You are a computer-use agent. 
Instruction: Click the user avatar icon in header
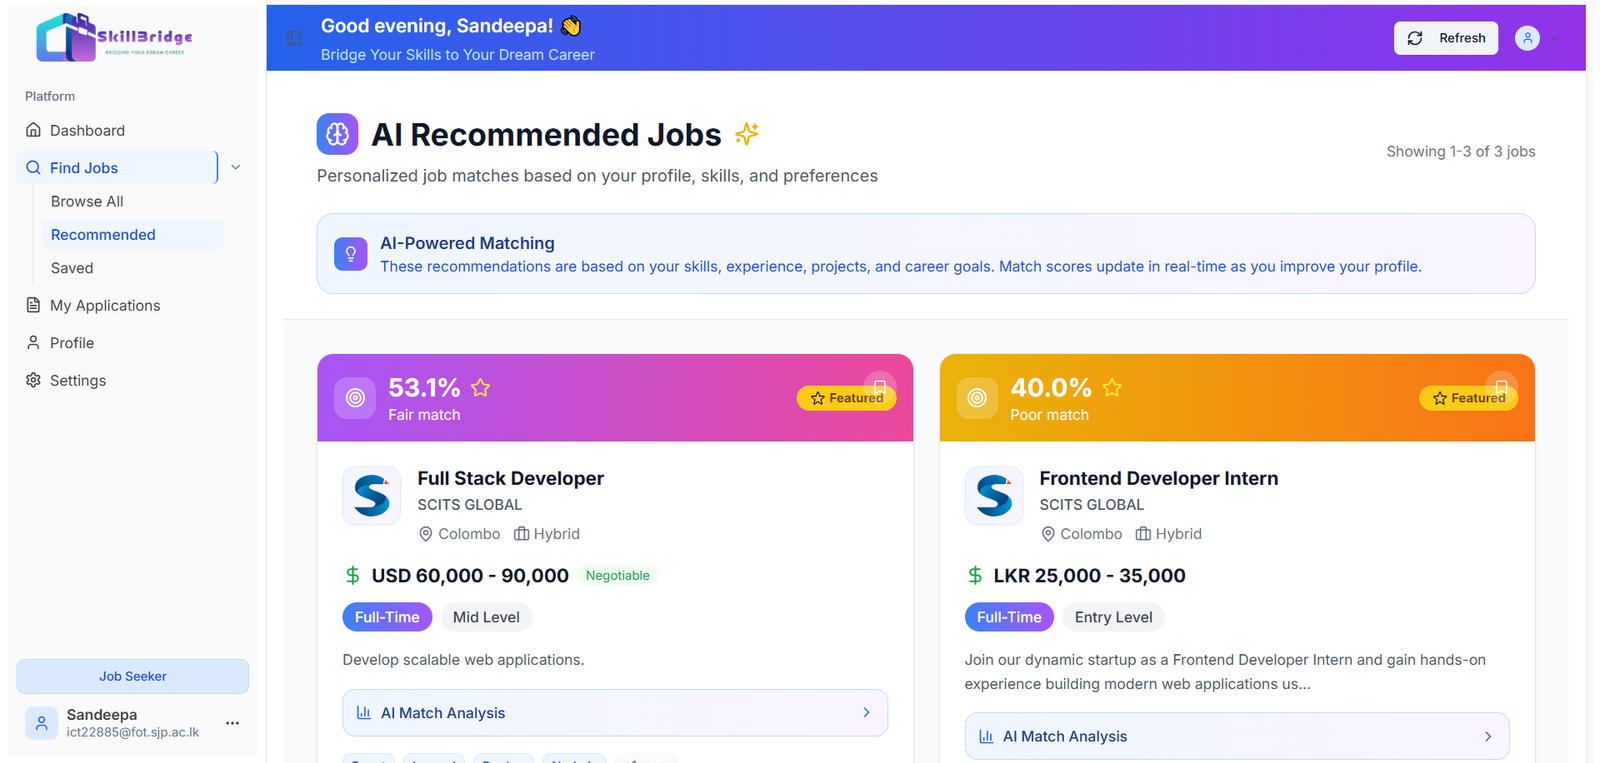pos(1527,38)
